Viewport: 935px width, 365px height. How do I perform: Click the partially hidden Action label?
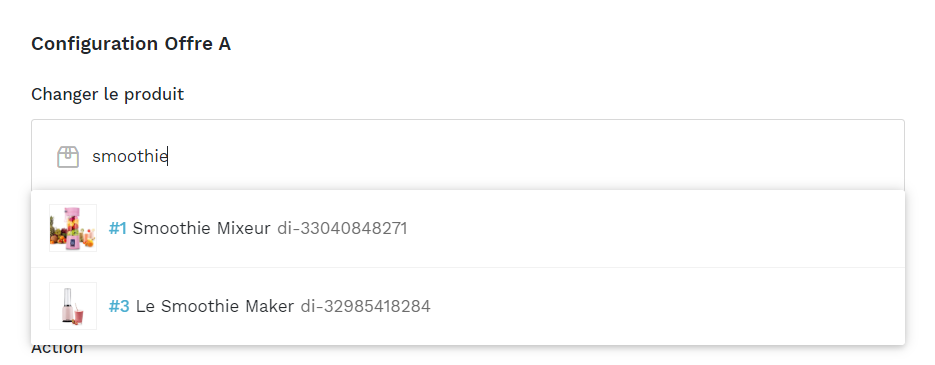[57, 348]
